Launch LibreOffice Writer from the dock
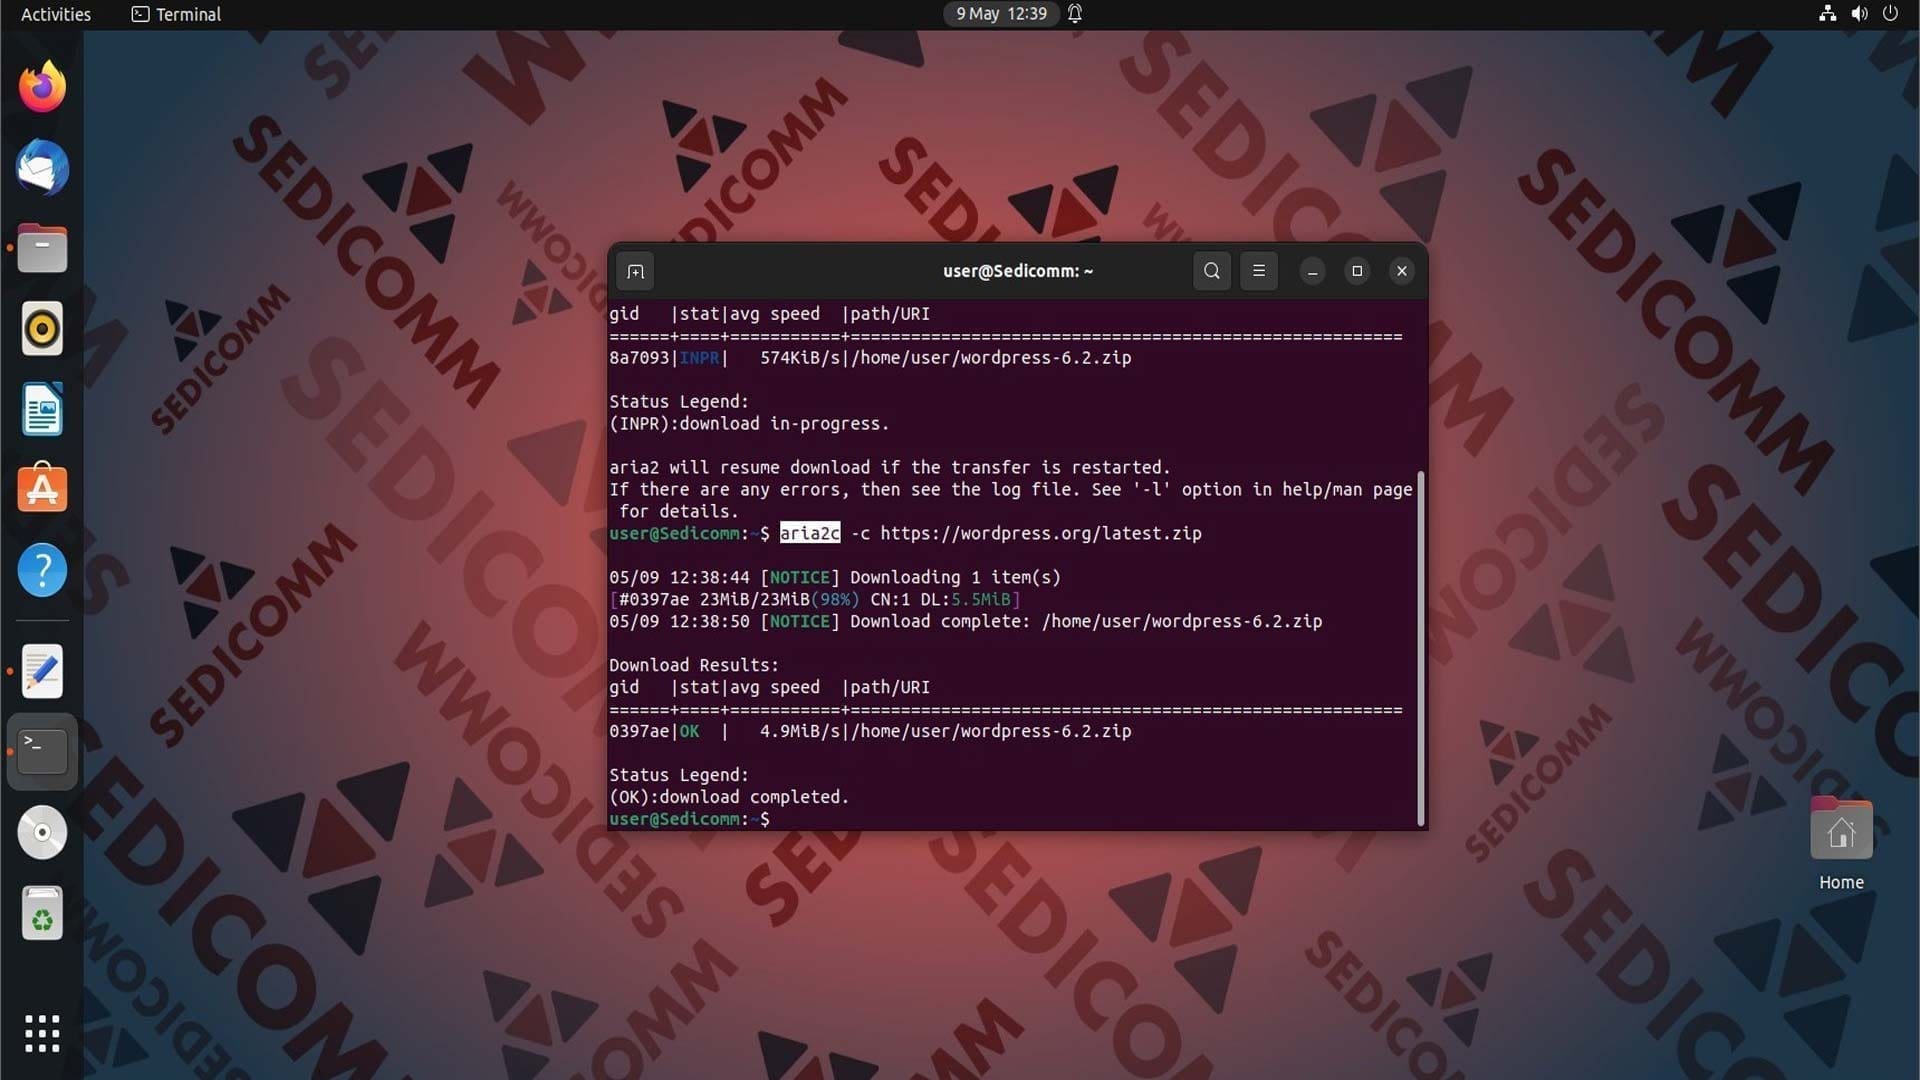Image resolution: width=1920 pixels, height=1080 pixels. click(x=42, y=409)
